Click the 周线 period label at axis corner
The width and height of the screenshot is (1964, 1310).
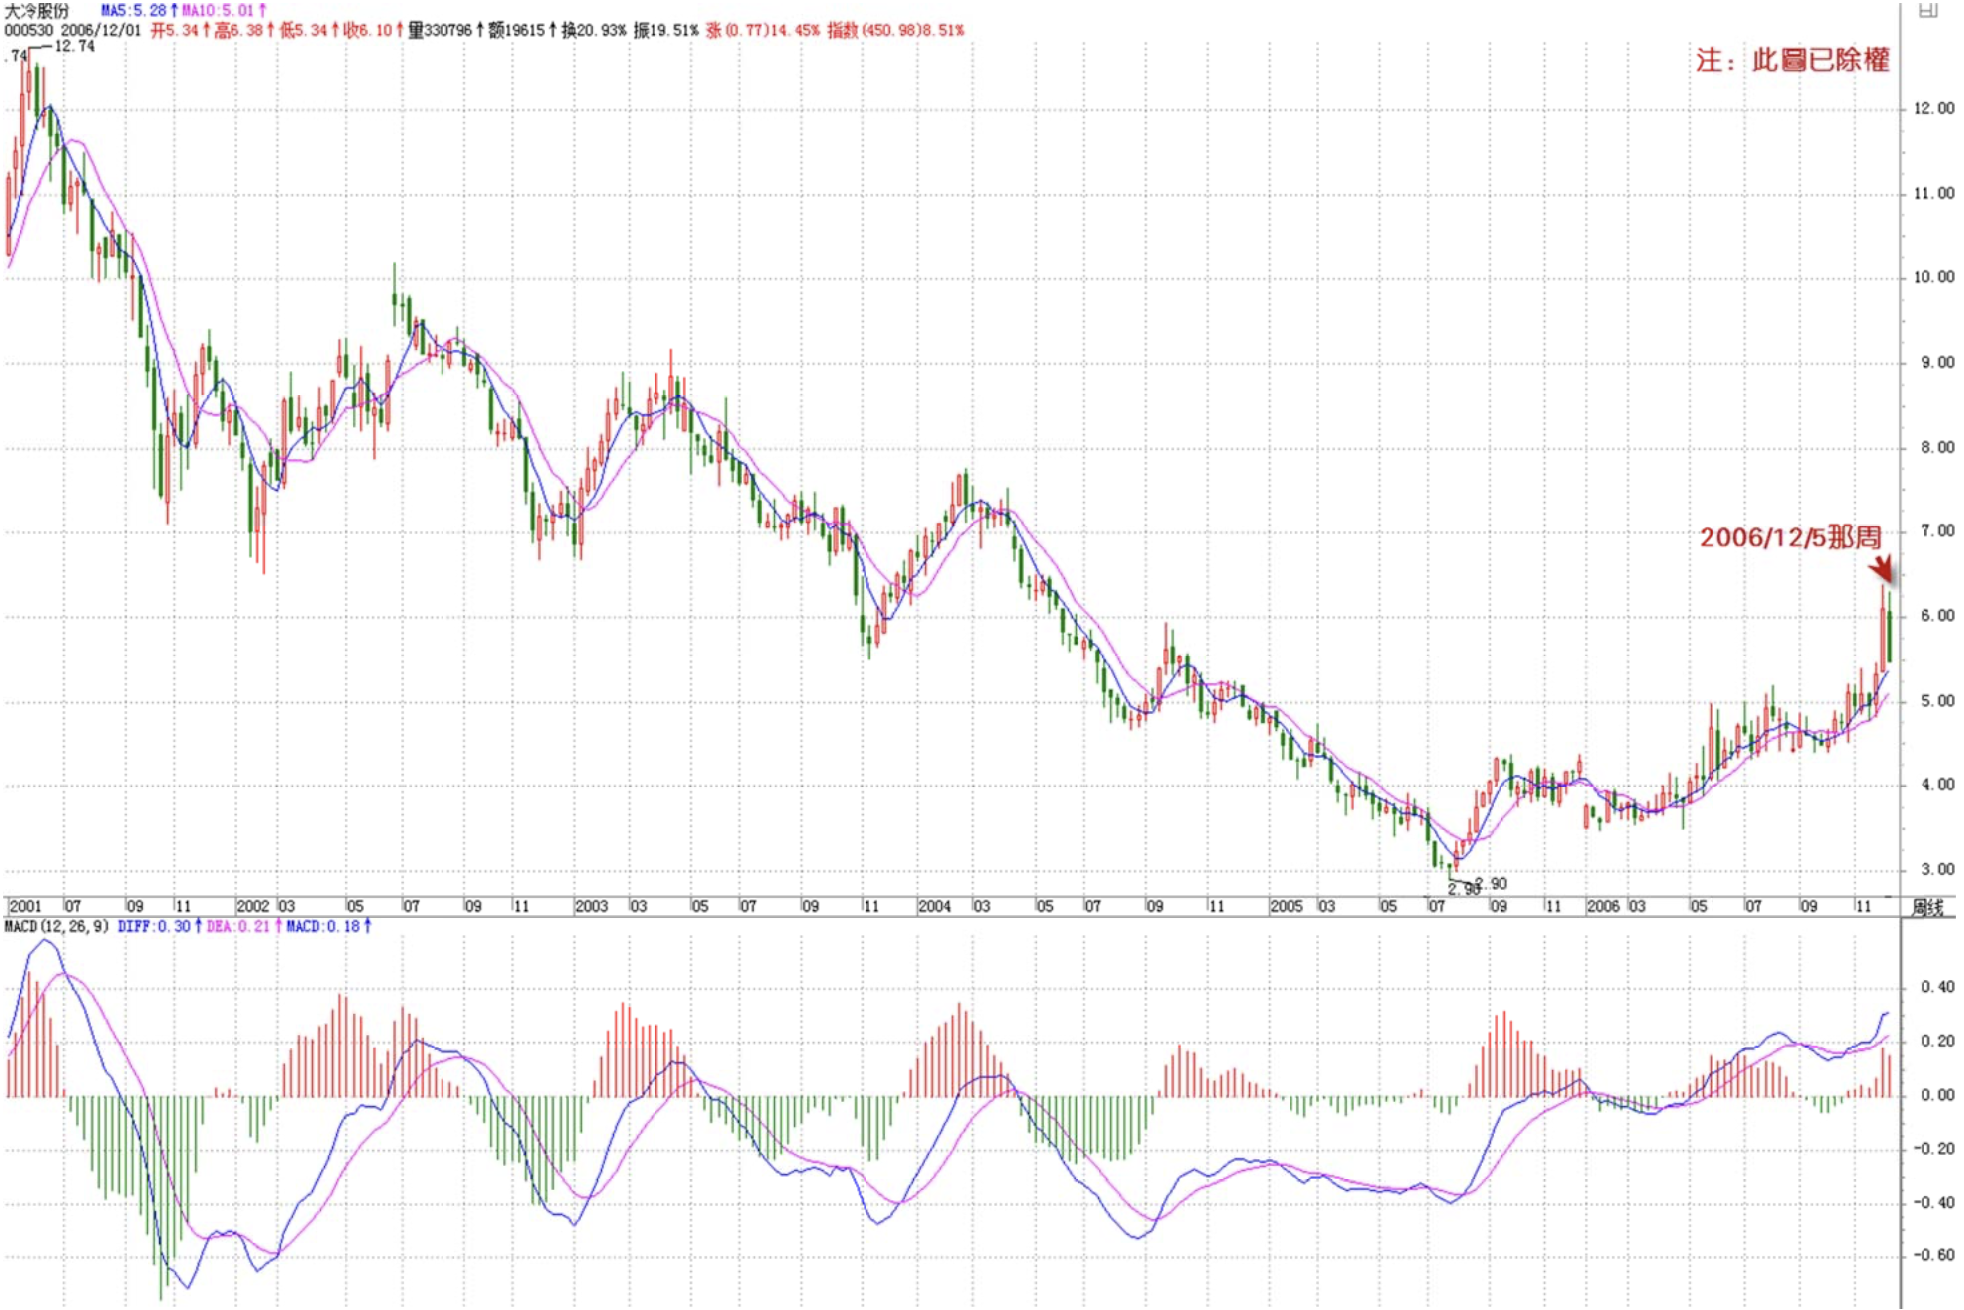pos(1927,907)
